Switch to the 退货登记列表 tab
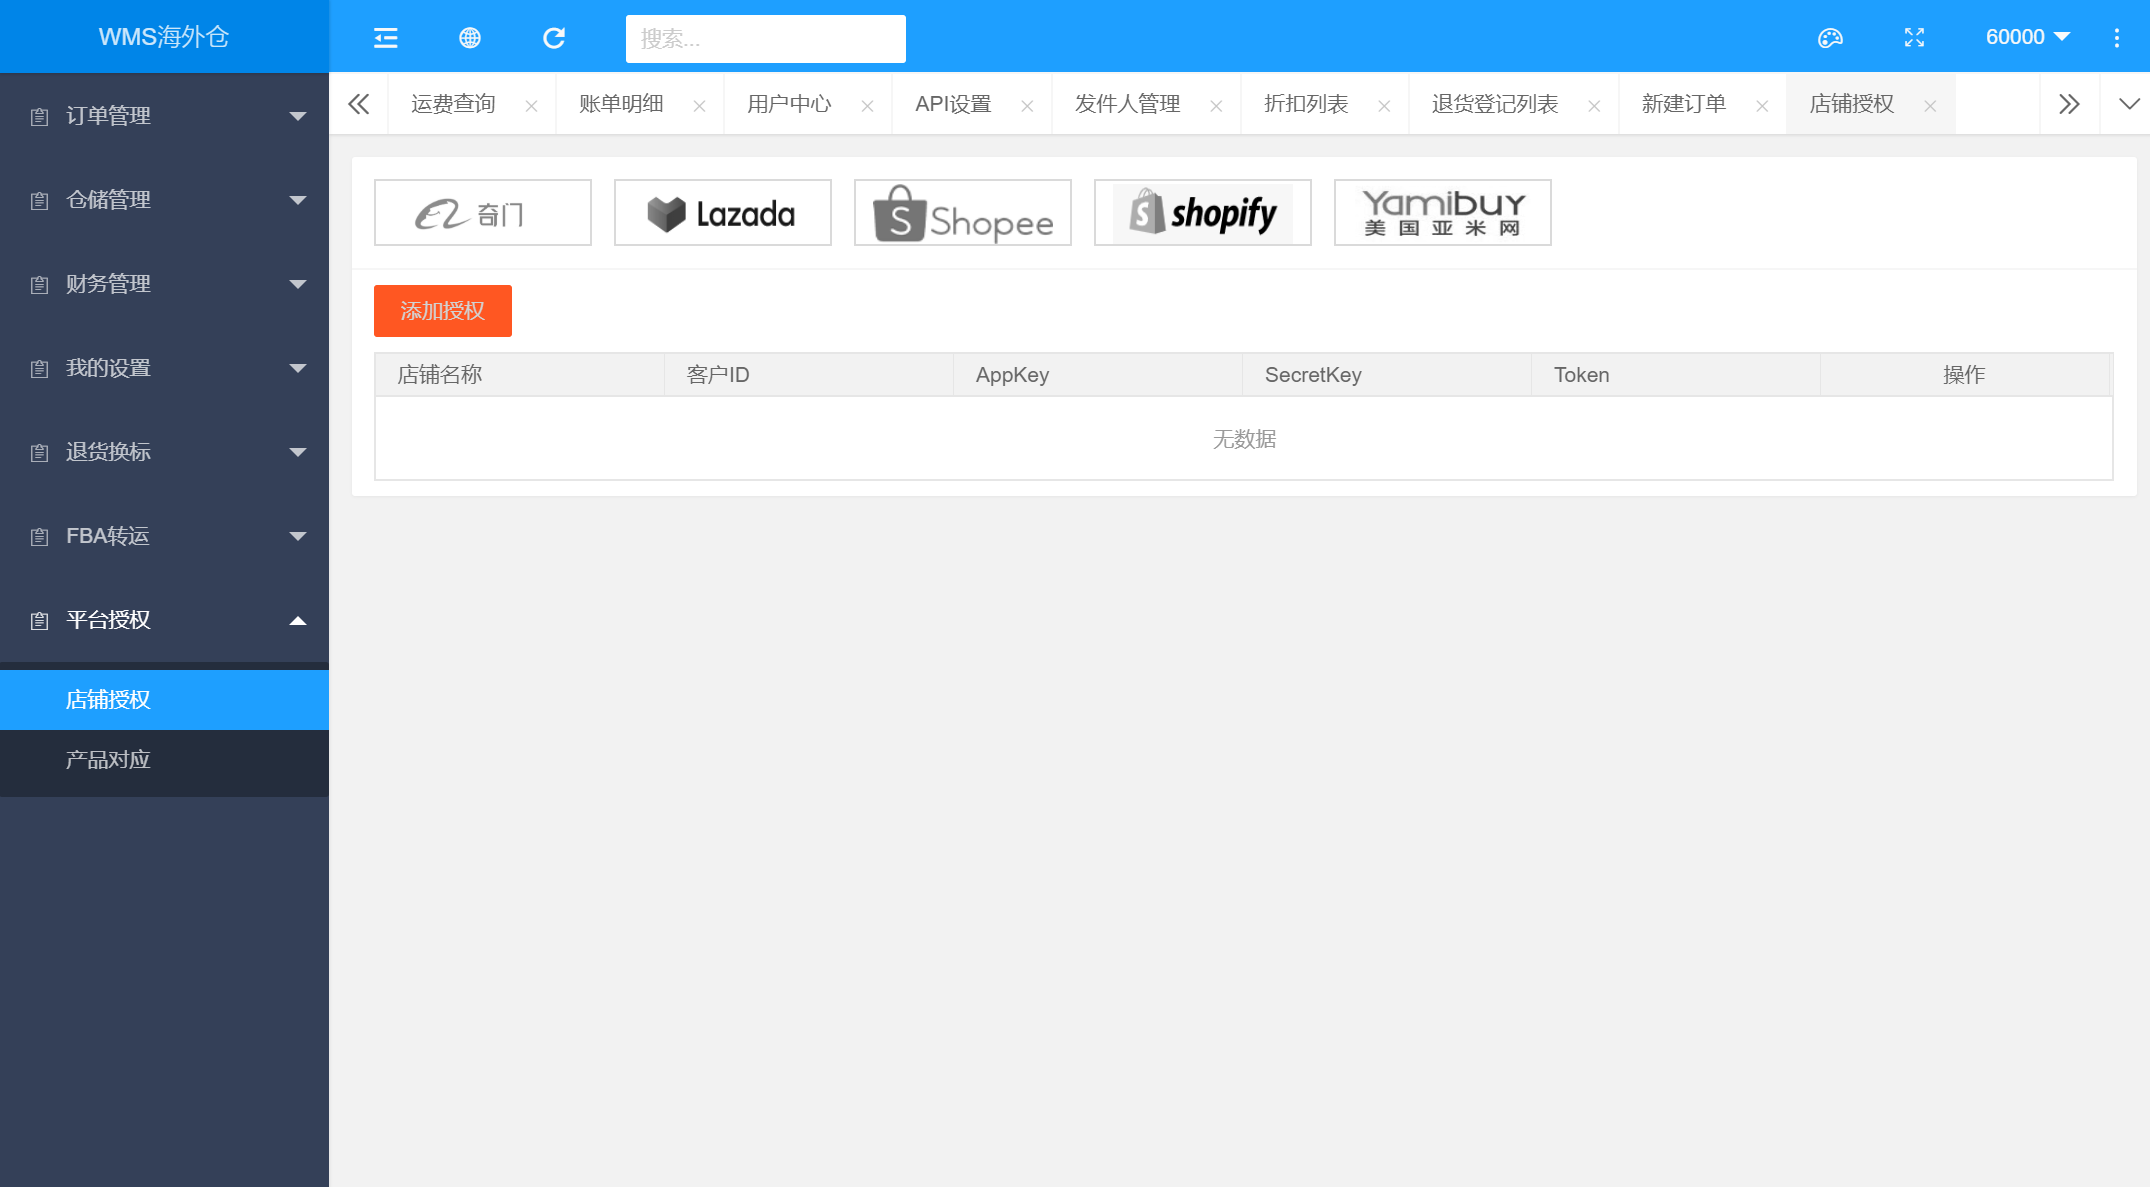Screen dimensions: 2150x1187 point(1495,104)
